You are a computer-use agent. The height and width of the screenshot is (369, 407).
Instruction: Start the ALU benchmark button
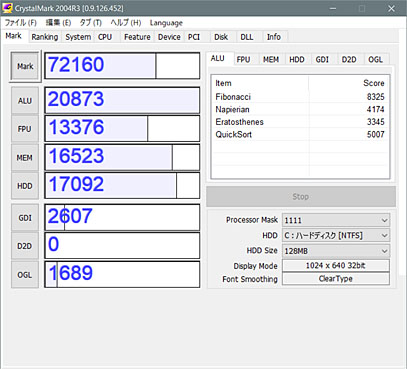point(25,101)
